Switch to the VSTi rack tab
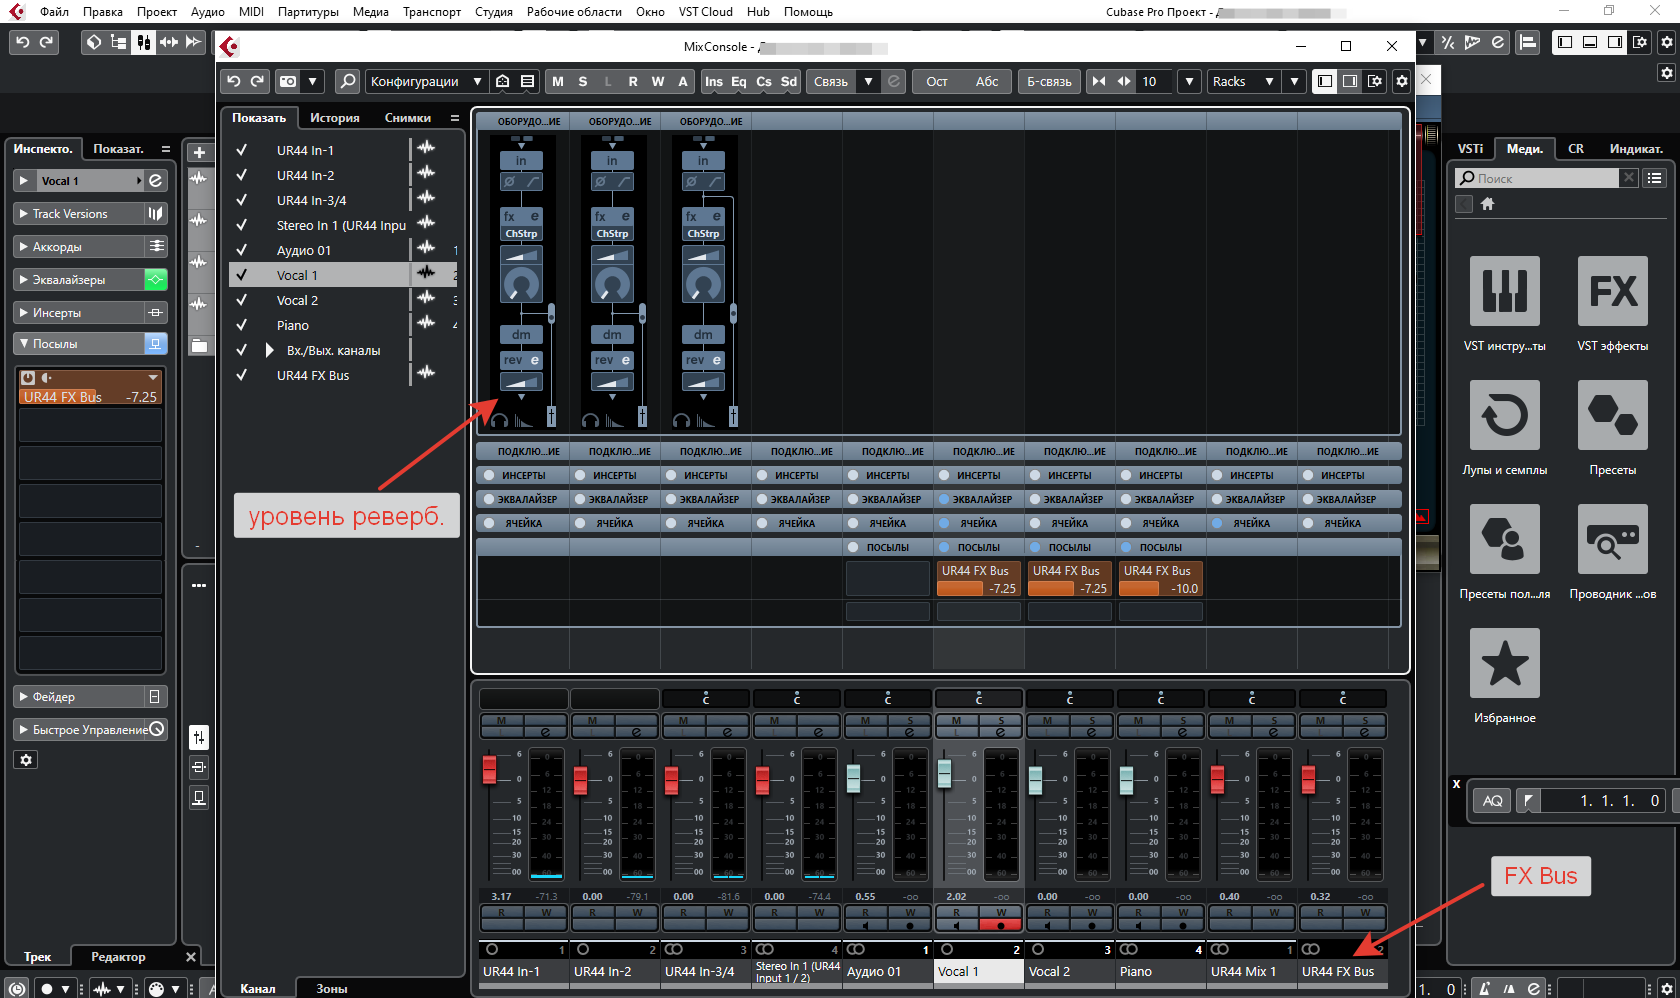The image size is (1680, 998). coord(1470,149)
